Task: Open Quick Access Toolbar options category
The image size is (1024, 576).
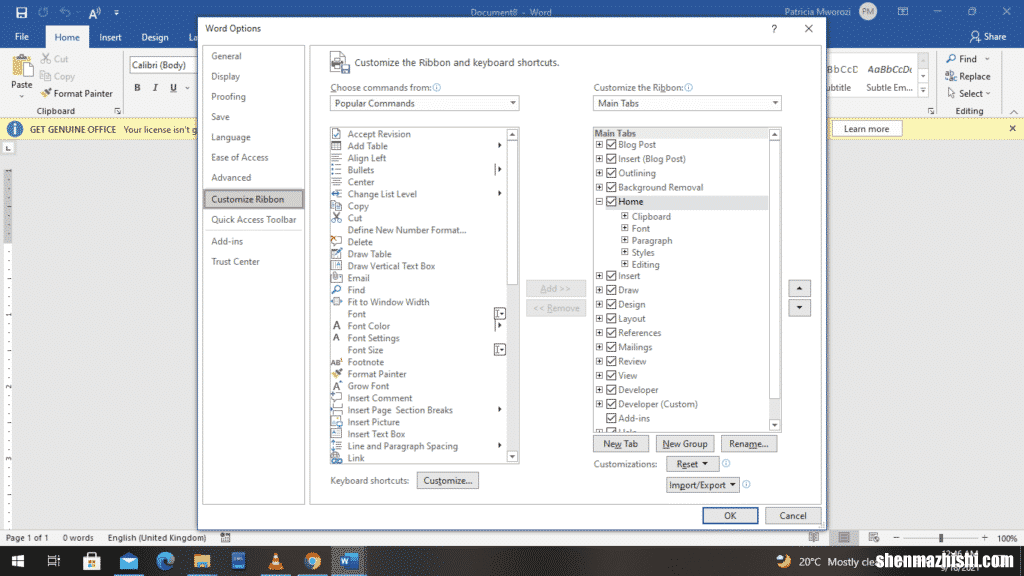Action: click(x=253, y=220)
